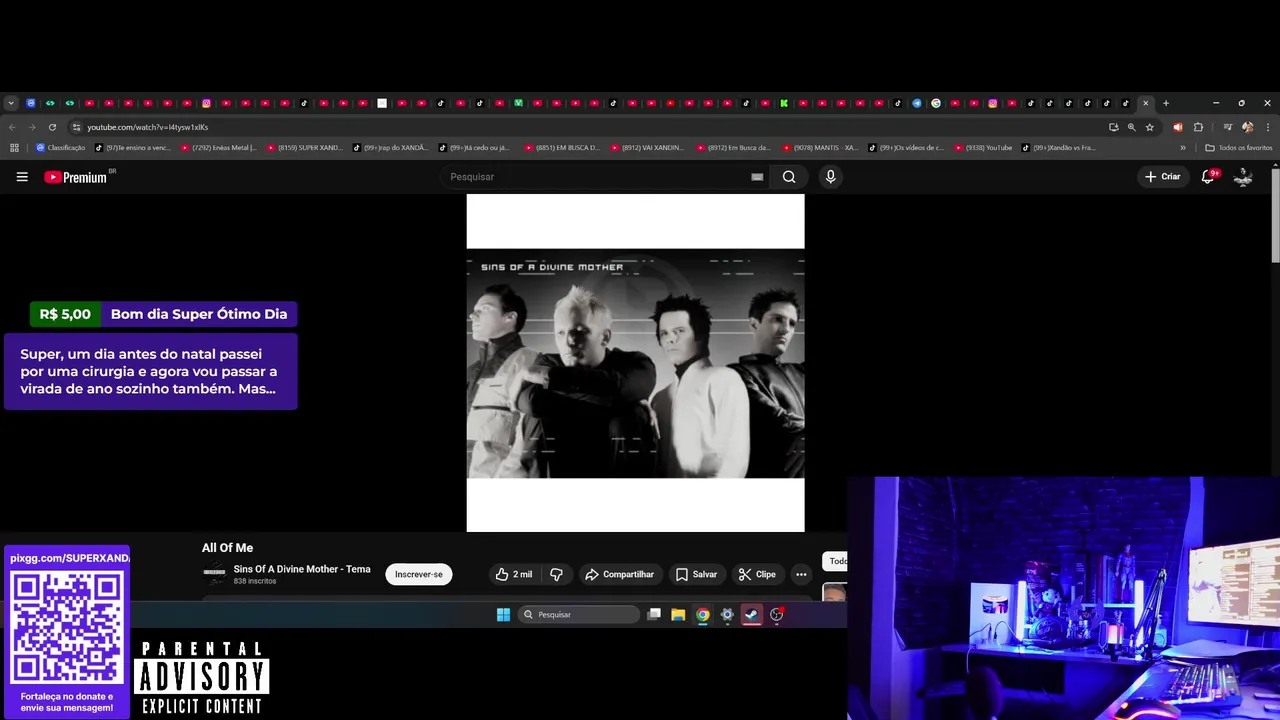Image resolution: width=1280 pixels, height=720 pixels.
Task: Open the on-screen keyboard icon in search
Action: [757, 177]
